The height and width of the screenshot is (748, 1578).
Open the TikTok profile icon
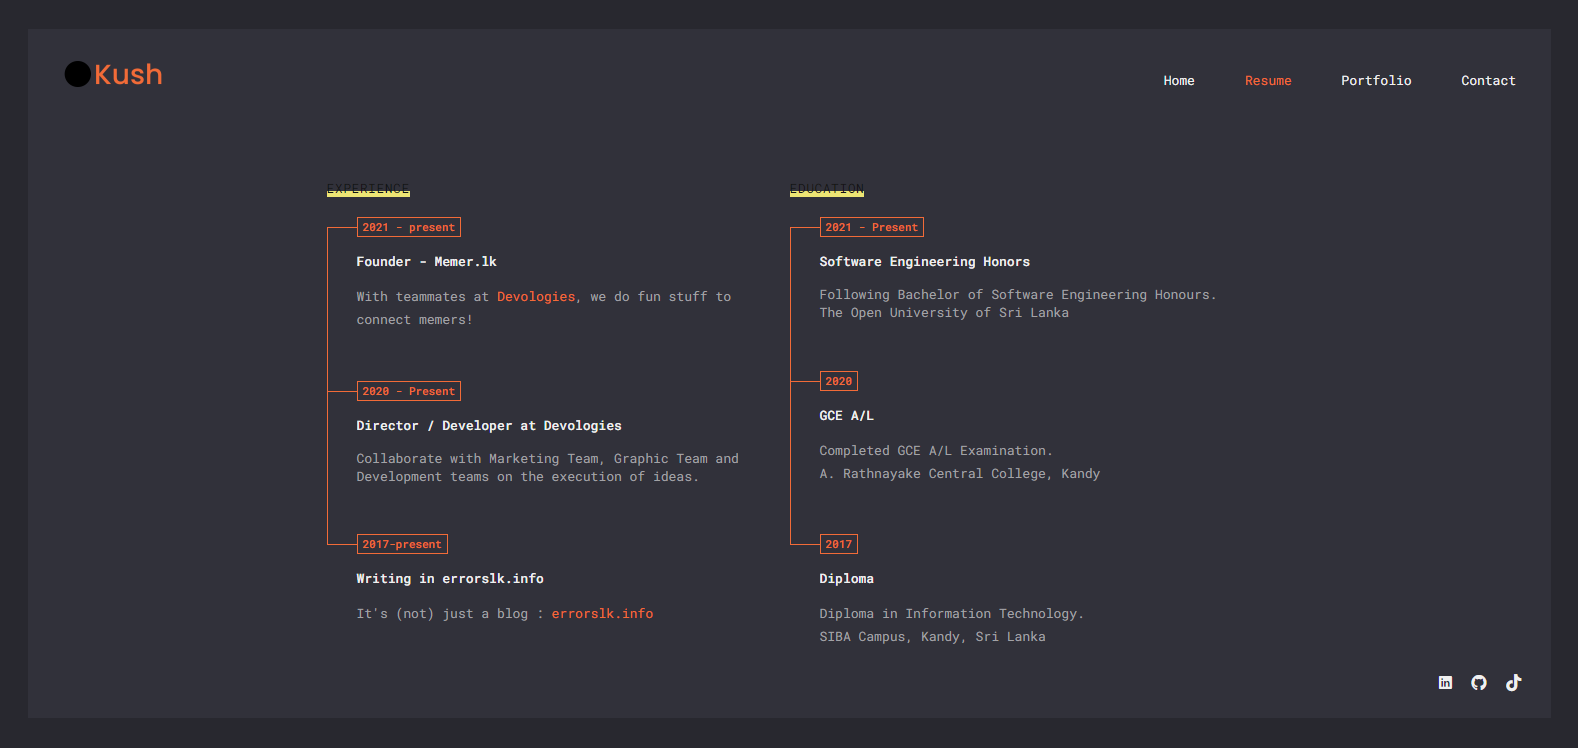coord(1513,683)
